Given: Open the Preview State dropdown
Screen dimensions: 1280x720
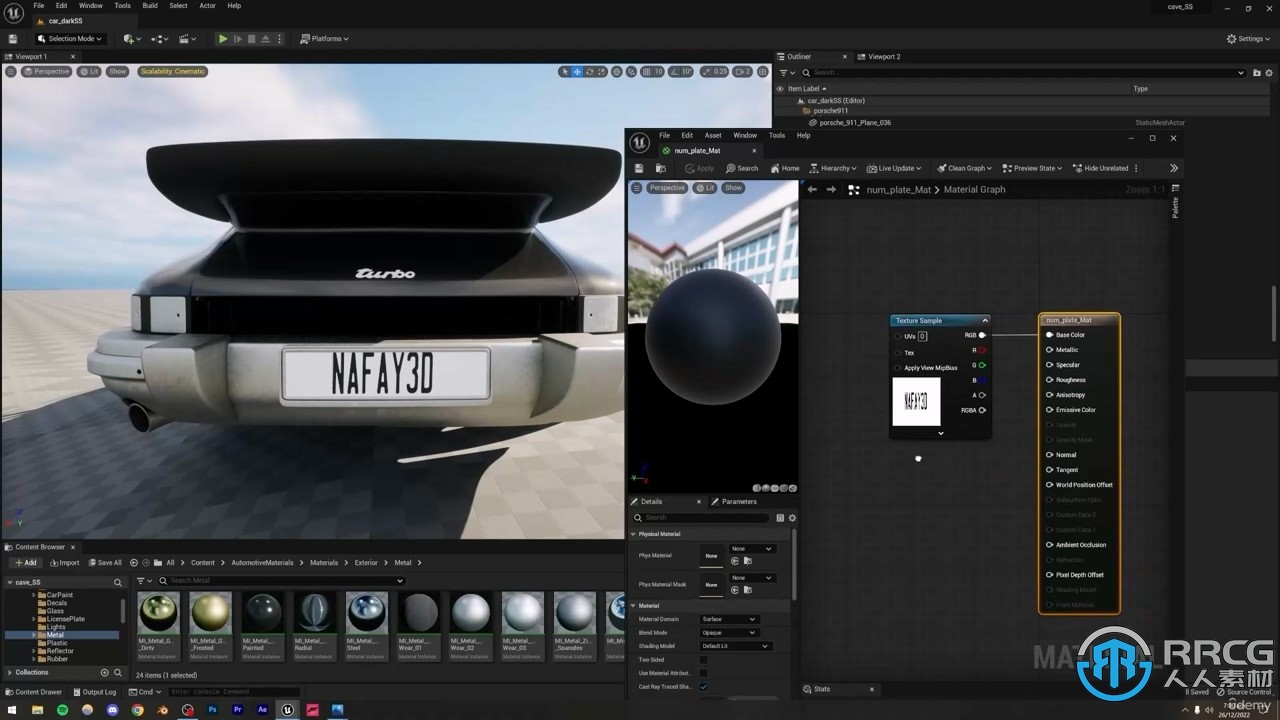Looking at the screenshot, I should tap(1033, 168).
